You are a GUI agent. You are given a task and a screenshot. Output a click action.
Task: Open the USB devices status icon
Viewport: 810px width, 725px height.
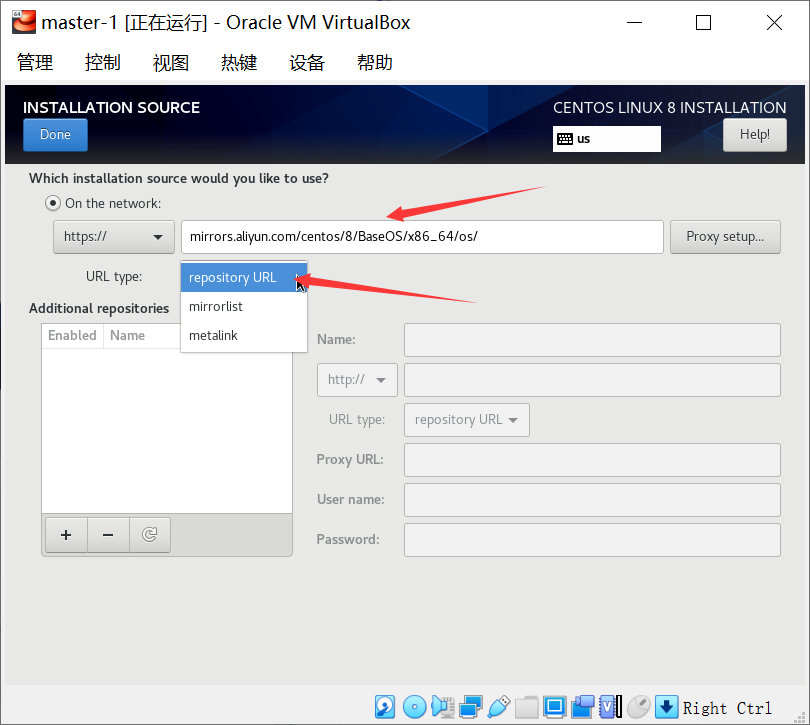tap(499, 707)
